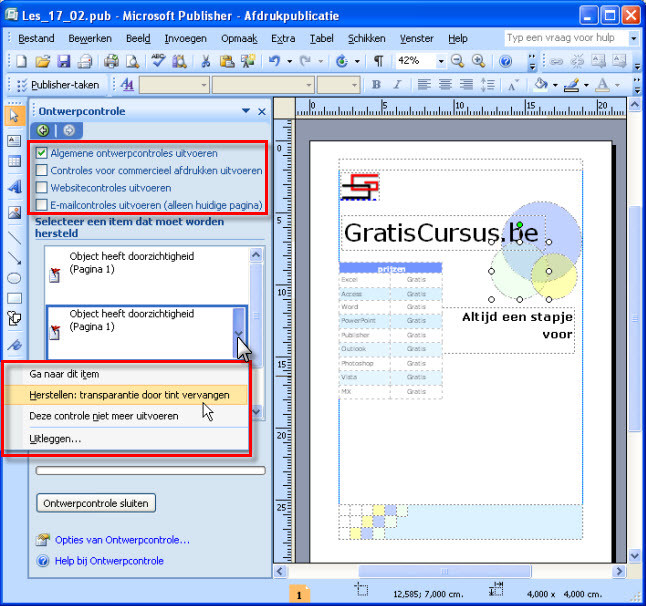646x606 pixels.
Task: Select the Arrow drawing tool
Action: point(14,258)
